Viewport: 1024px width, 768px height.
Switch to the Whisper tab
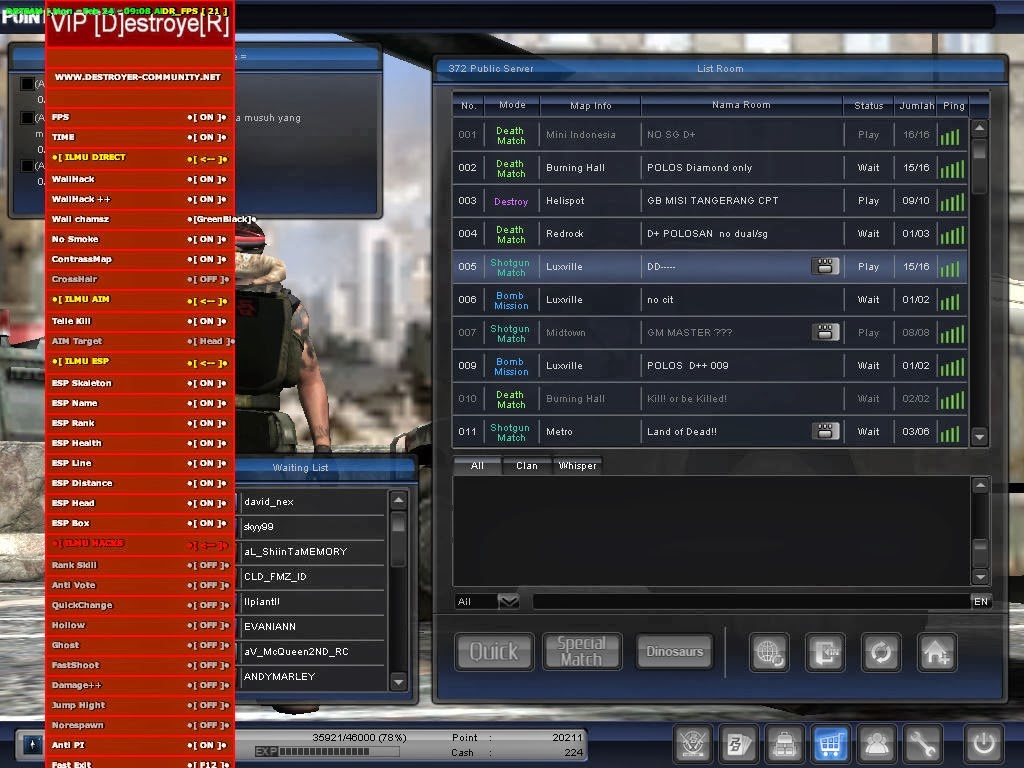(576, 465)
